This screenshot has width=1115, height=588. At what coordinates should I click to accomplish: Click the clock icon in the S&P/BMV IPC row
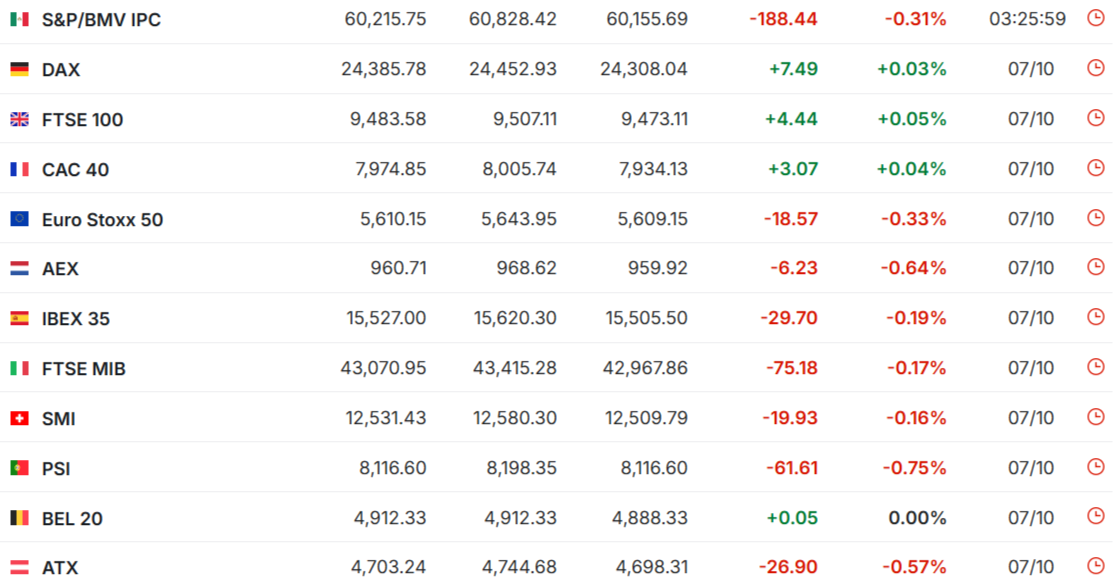[1096, 18]
